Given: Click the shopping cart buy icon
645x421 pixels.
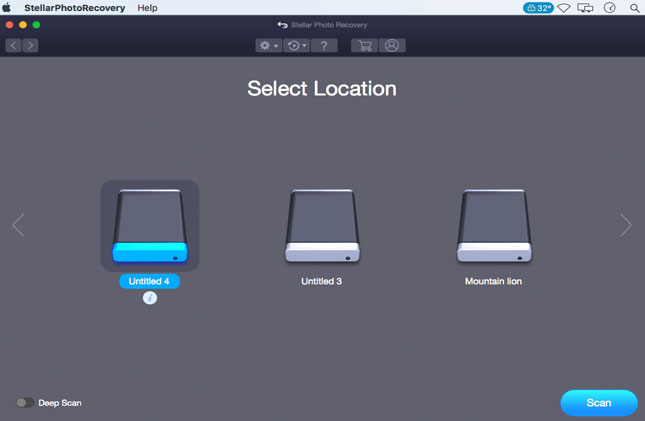Looking at the screenshot, I should pyautogui.click(x=364, y=45).
